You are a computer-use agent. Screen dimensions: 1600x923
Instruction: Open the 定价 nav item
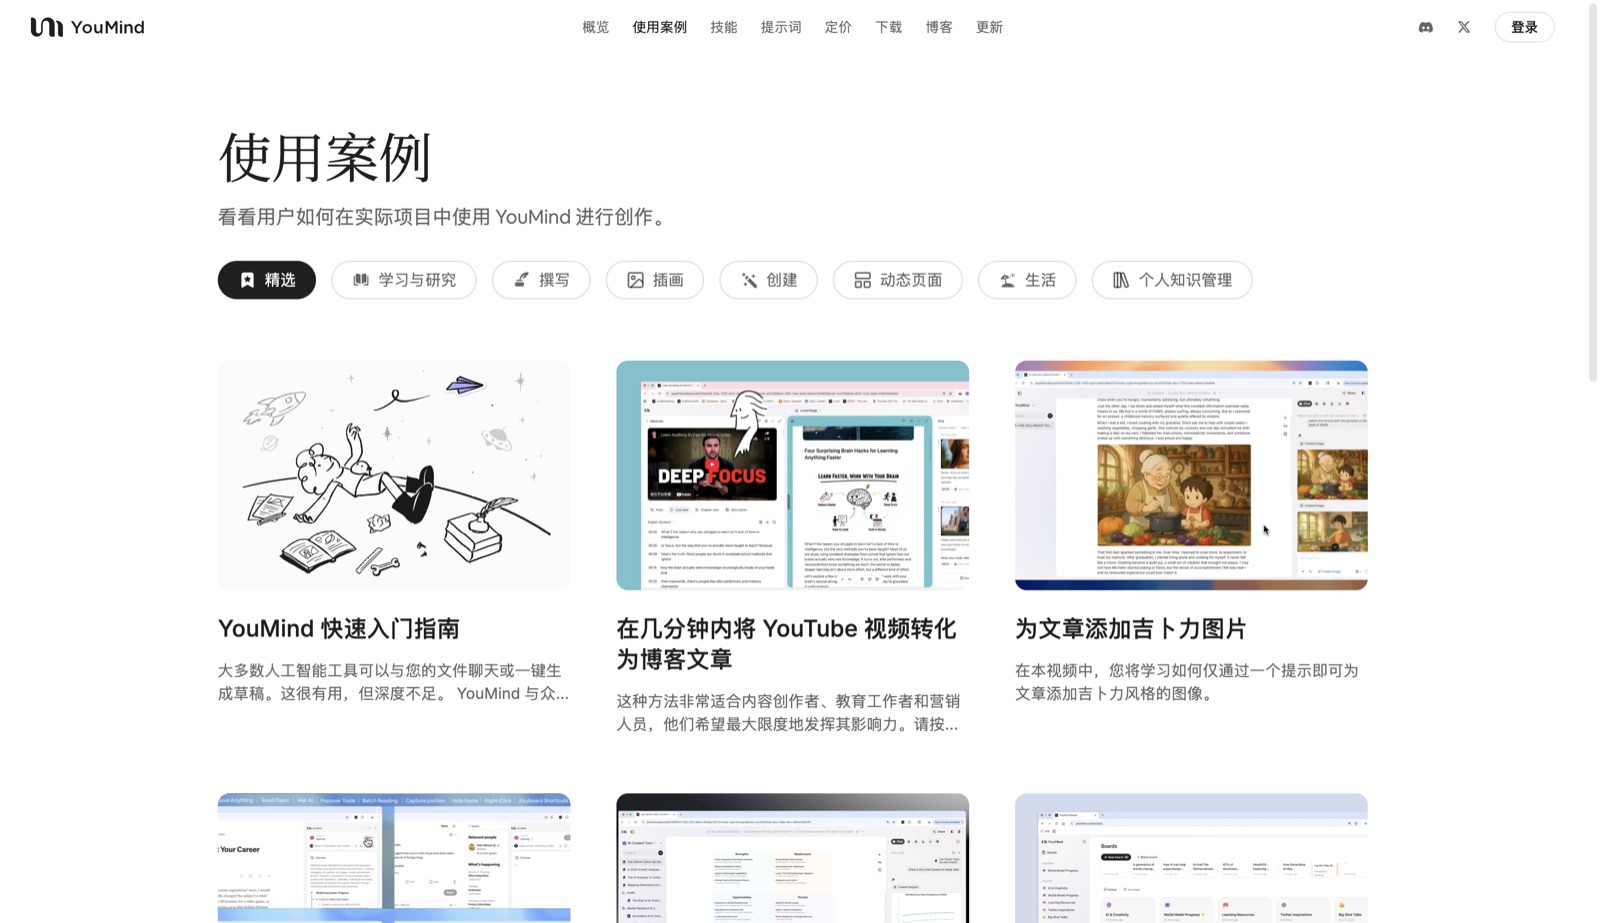point(838,27)
